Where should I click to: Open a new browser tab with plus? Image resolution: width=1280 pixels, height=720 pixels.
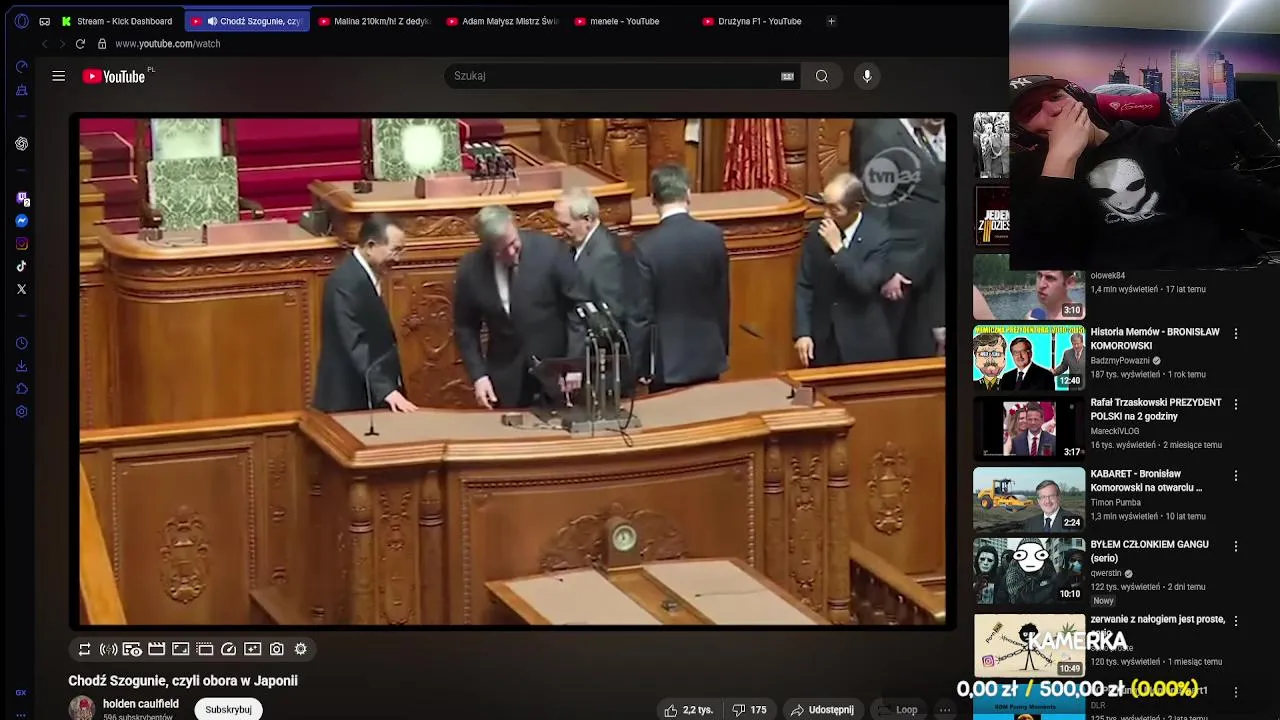point(831,21)
